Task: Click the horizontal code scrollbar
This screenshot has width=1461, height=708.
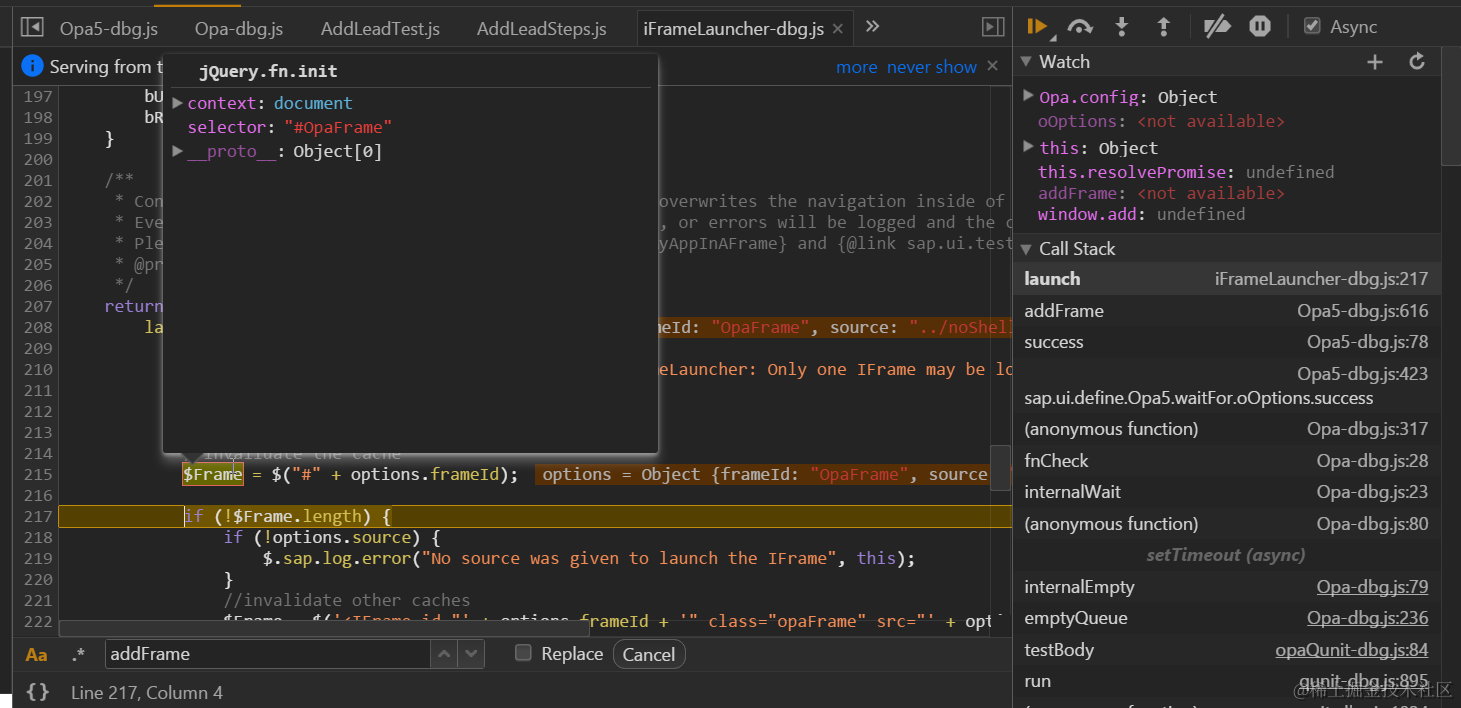Action: point(324,628)
